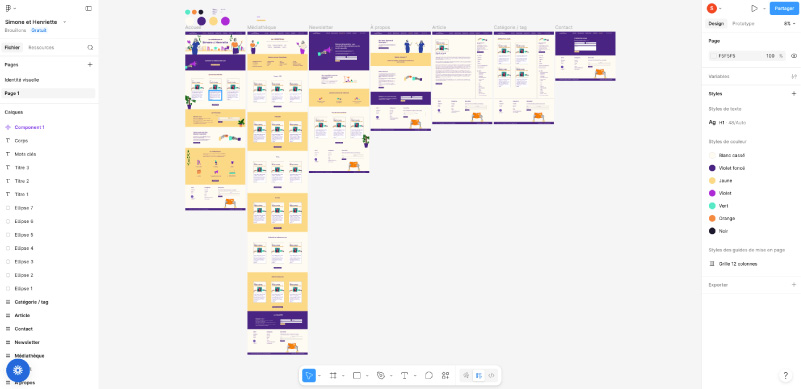
Task: Select the Pen tool in toolbar
Action: click(381, 375)
